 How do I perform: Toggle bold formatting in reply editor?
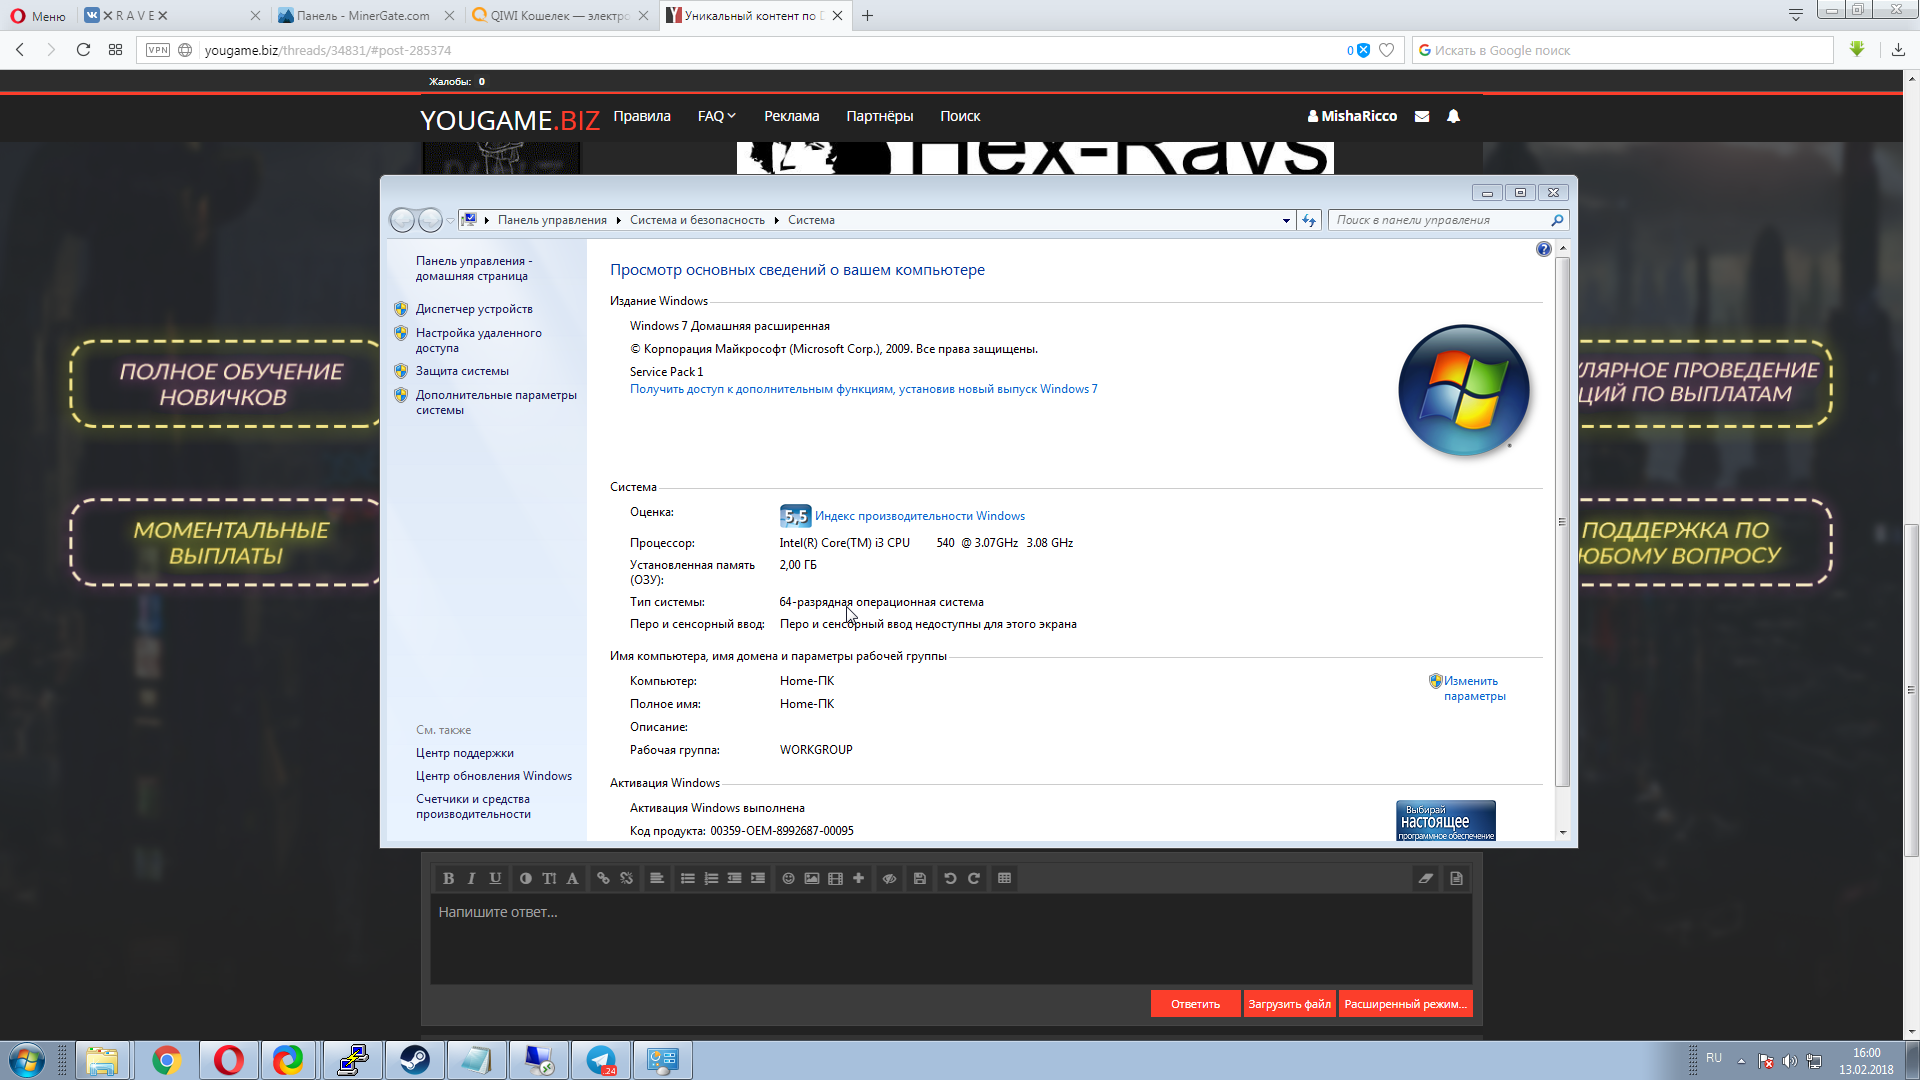pos(448,878)
